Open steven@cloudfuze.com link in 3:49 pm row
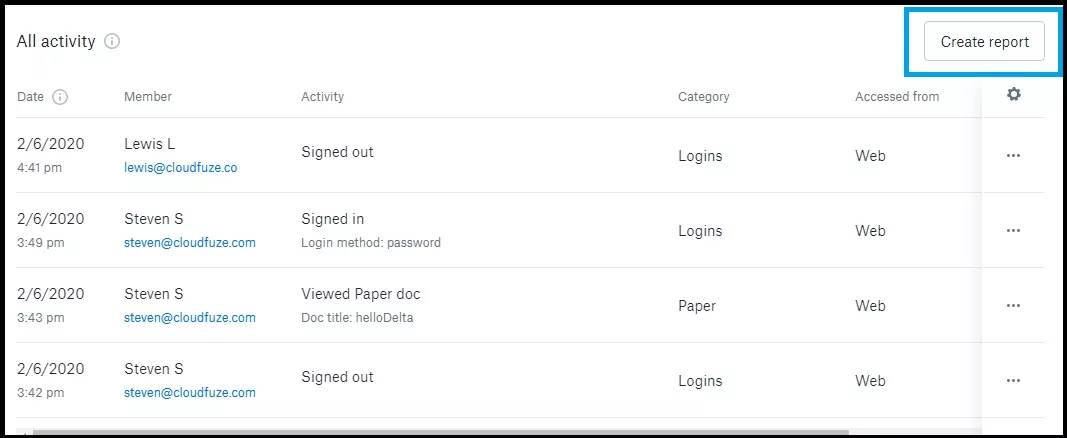Image resolution: width=1067 pixels, height=438 pixels. (190, 242)
